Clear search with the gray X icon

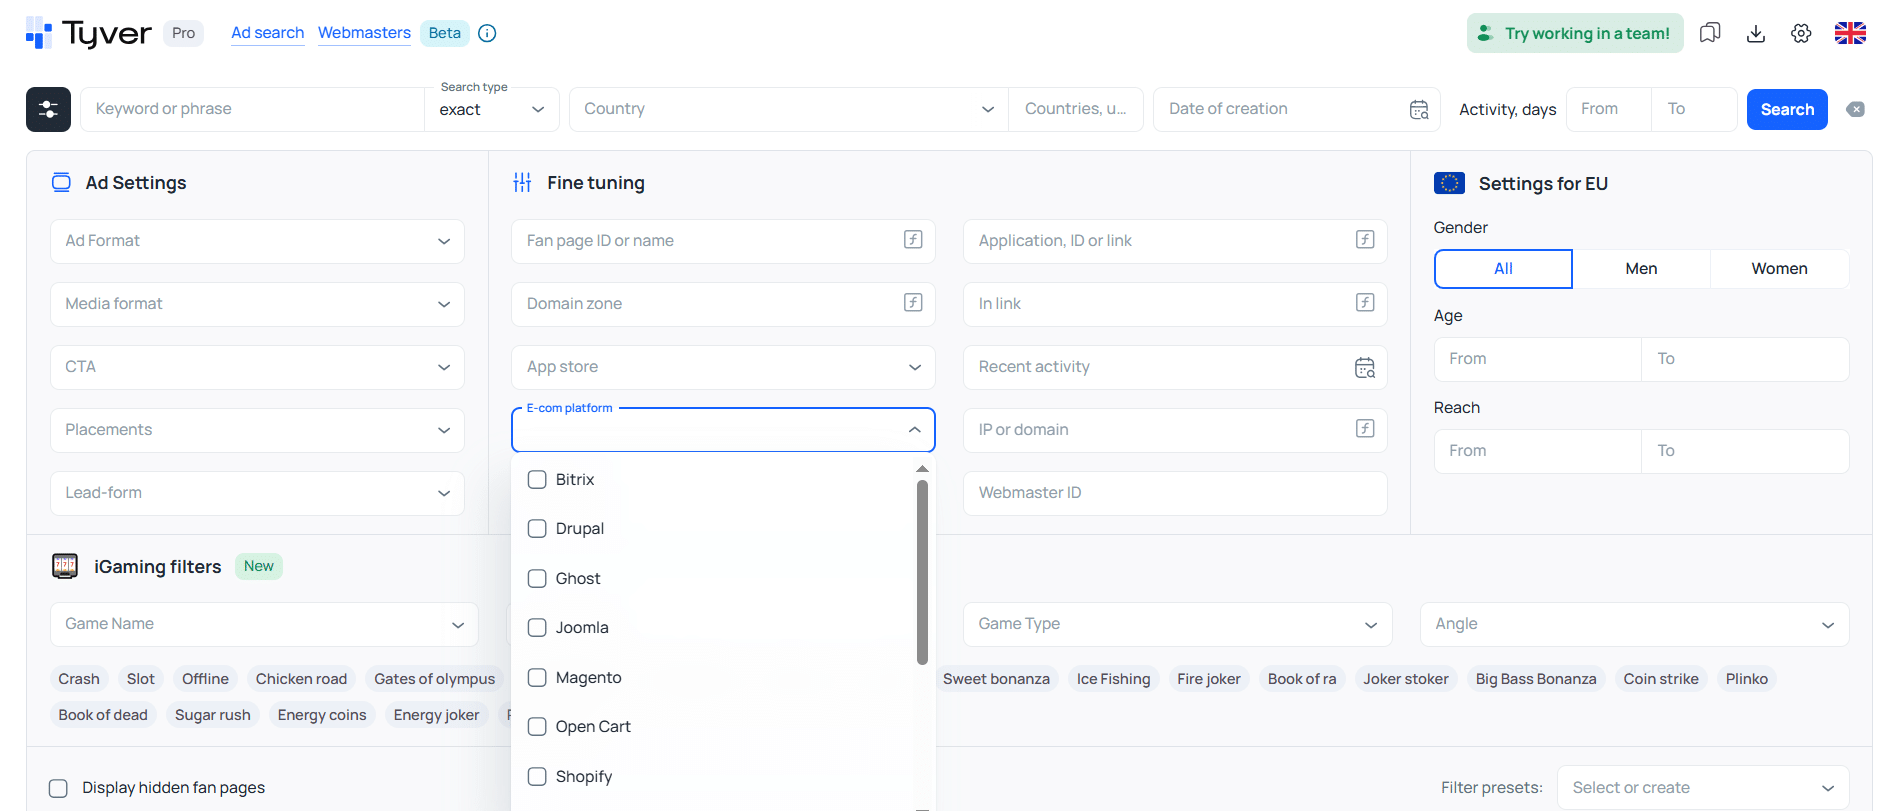(1855, 109)
